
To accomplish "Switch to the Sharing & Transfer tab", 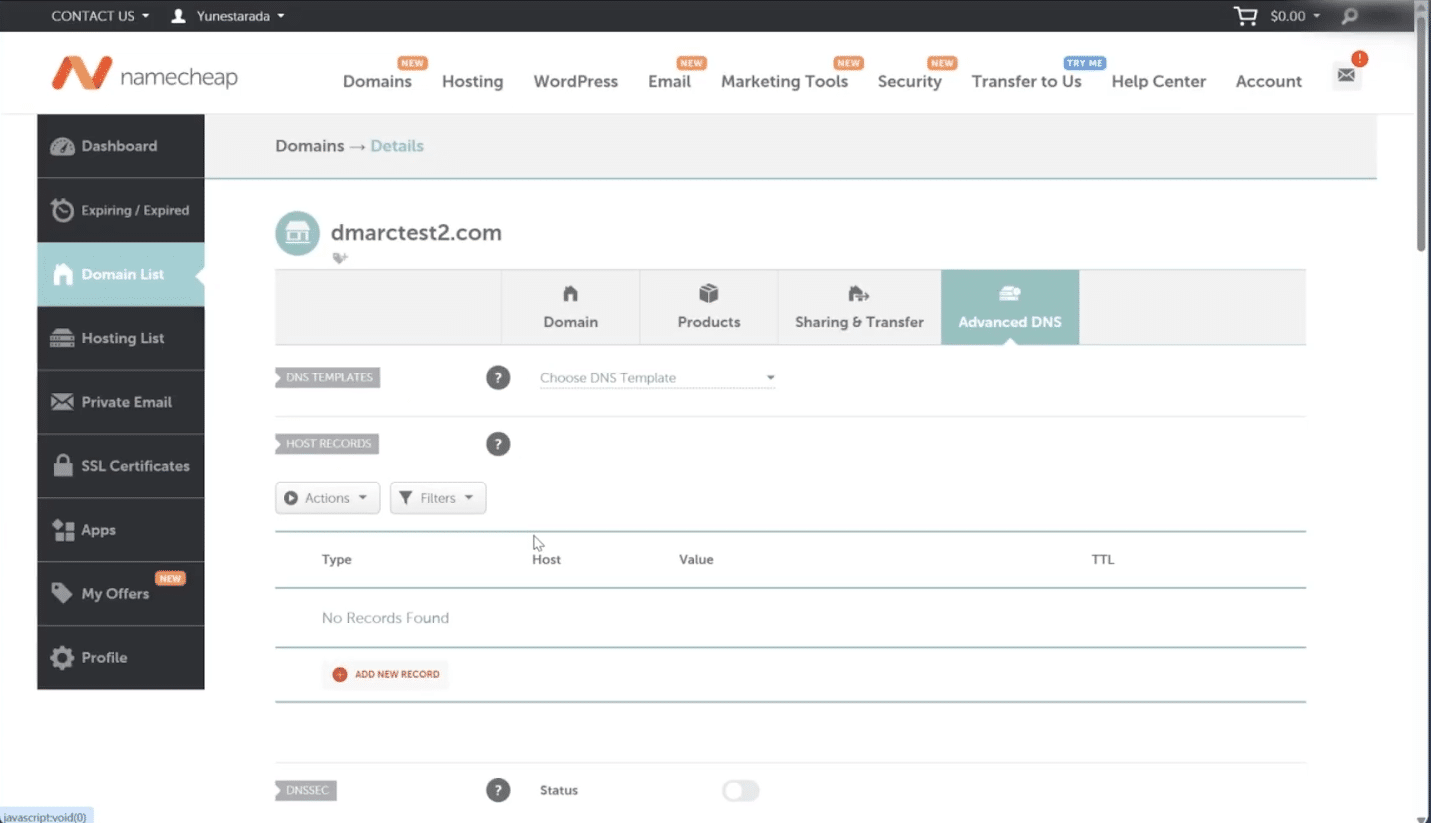I will [x=858, y=307].
